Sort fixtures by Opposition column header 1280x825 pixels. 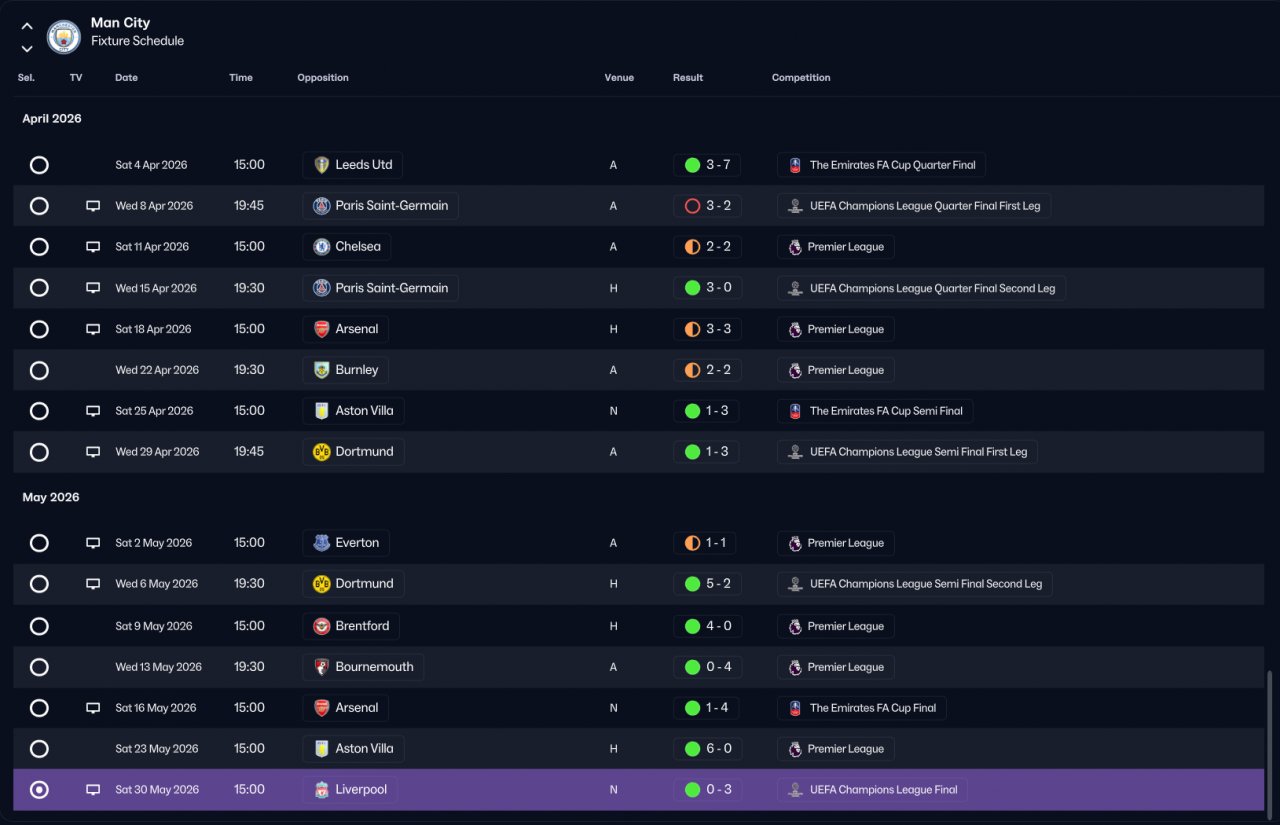coord(323,78)
